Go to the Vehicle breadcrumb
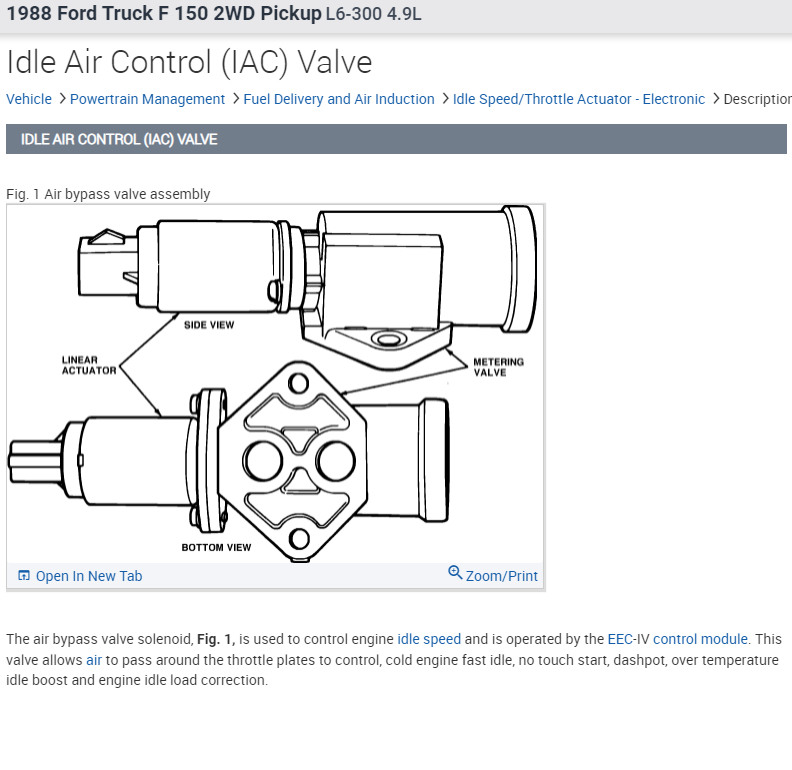 [29, 99]
